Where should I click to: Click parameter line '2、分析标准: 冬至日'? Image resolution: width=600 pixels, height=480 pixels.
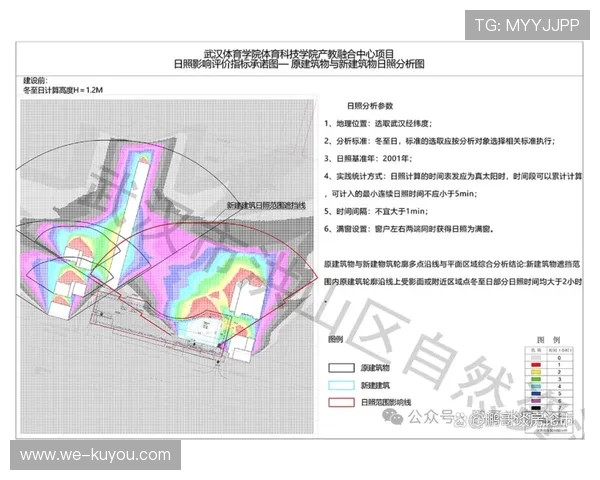(x=439, y=141)
